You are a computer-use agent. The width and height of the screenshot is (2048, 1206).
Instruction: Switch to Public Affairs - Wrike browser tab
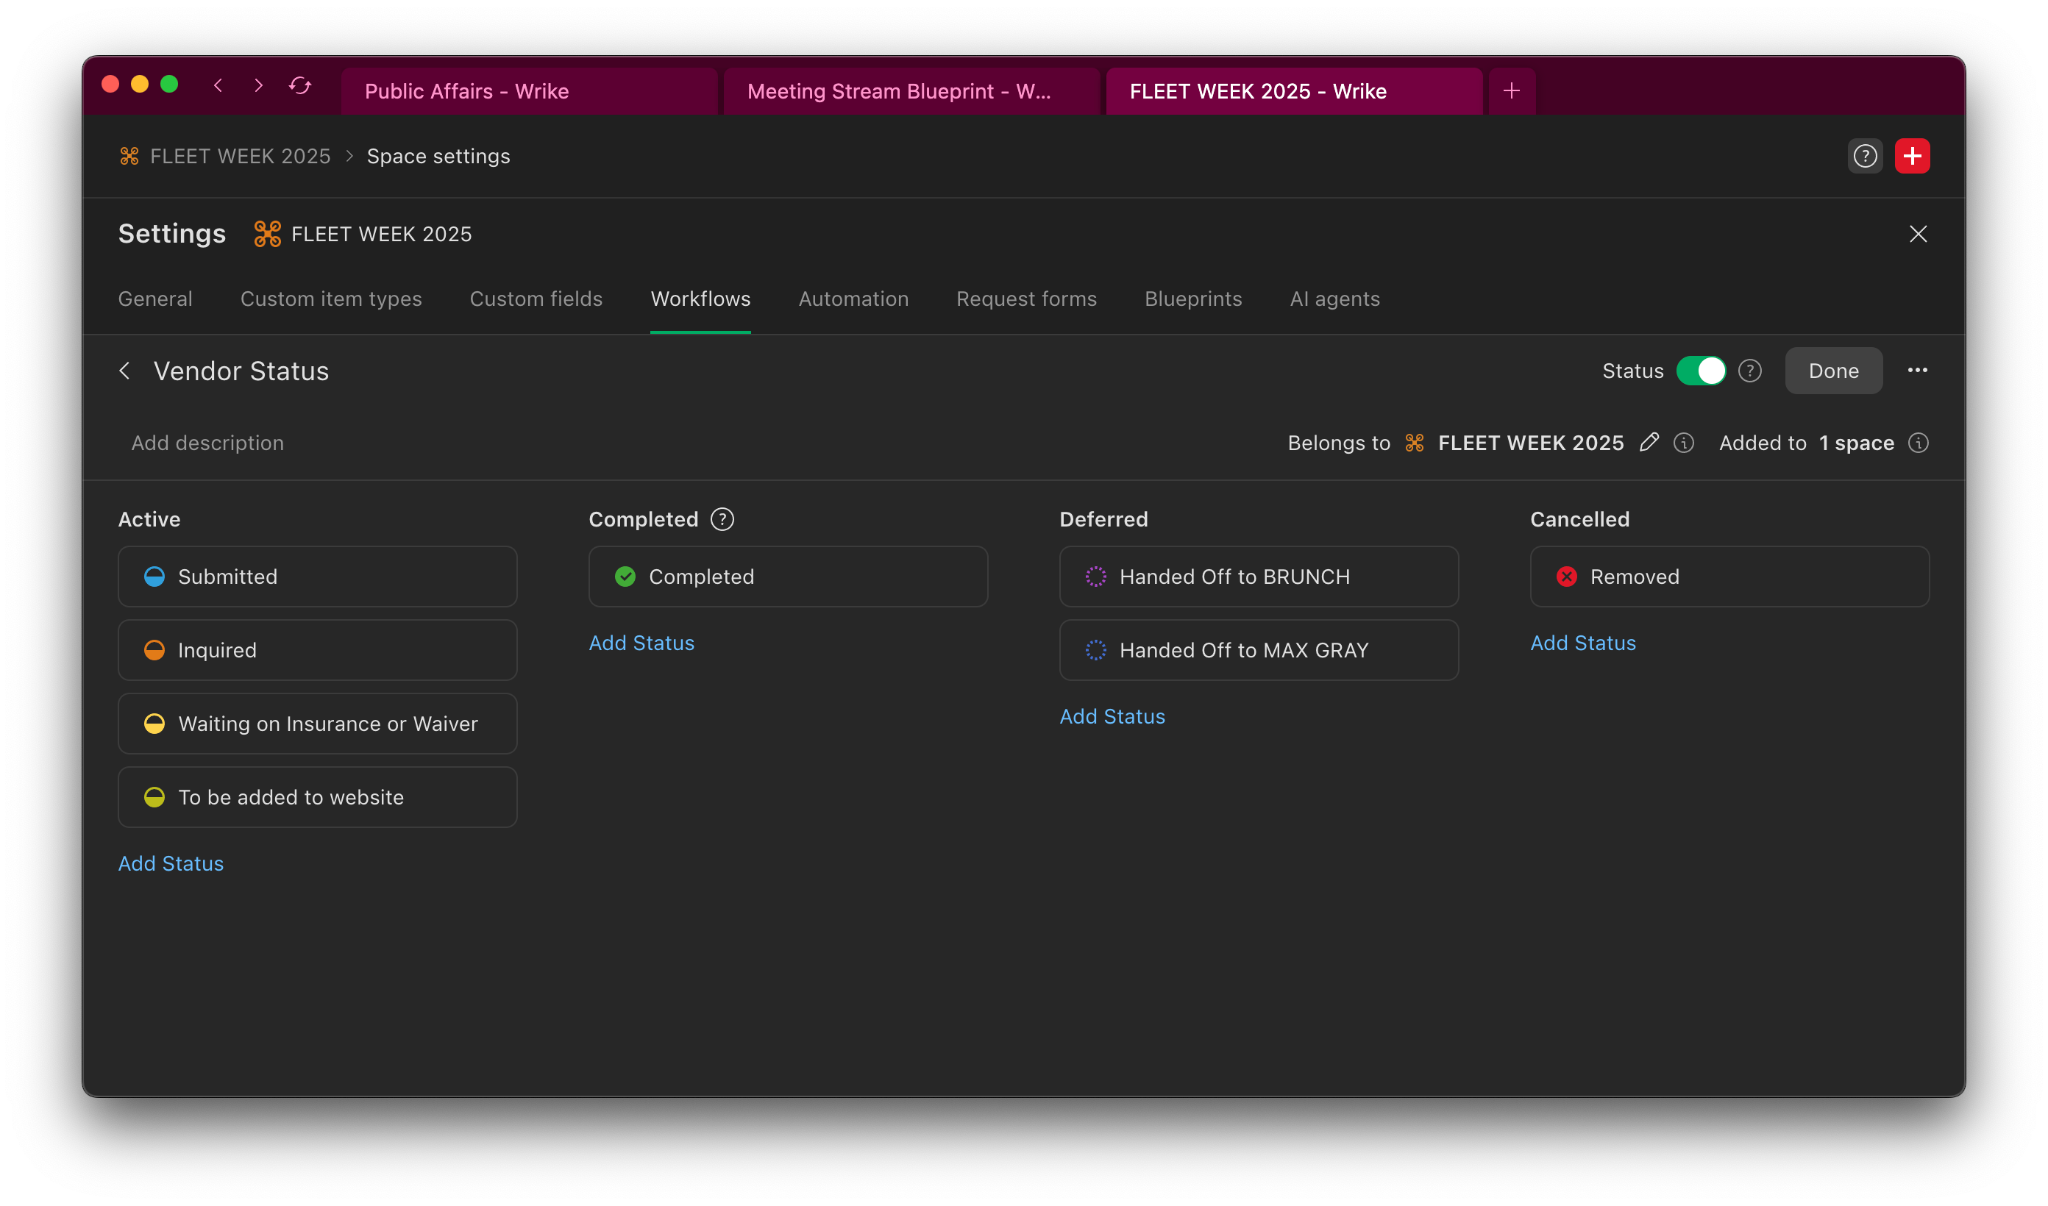point(530,91)
